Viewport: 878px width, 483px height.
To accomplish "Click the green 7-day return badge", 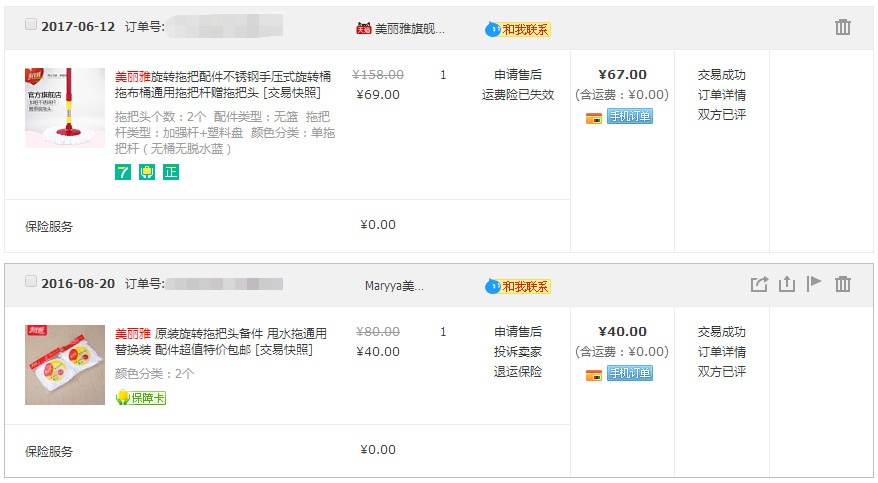I will pyautogui.click(x=123, y=172).
